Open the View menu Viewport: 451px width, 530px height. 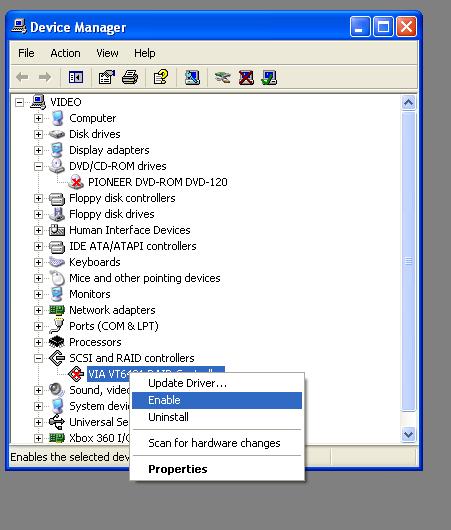(x=107, y=53)
